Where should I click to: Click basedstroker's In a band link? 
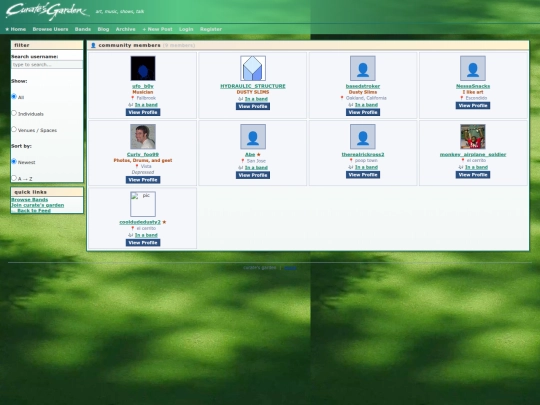366,105
